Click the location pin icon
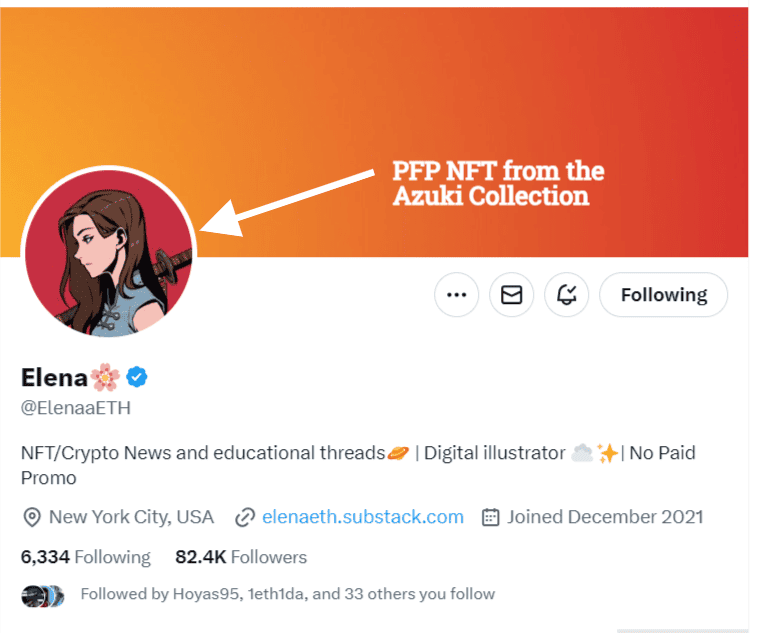This screenshot has height=633, width=758. click(x=32, y=517)
